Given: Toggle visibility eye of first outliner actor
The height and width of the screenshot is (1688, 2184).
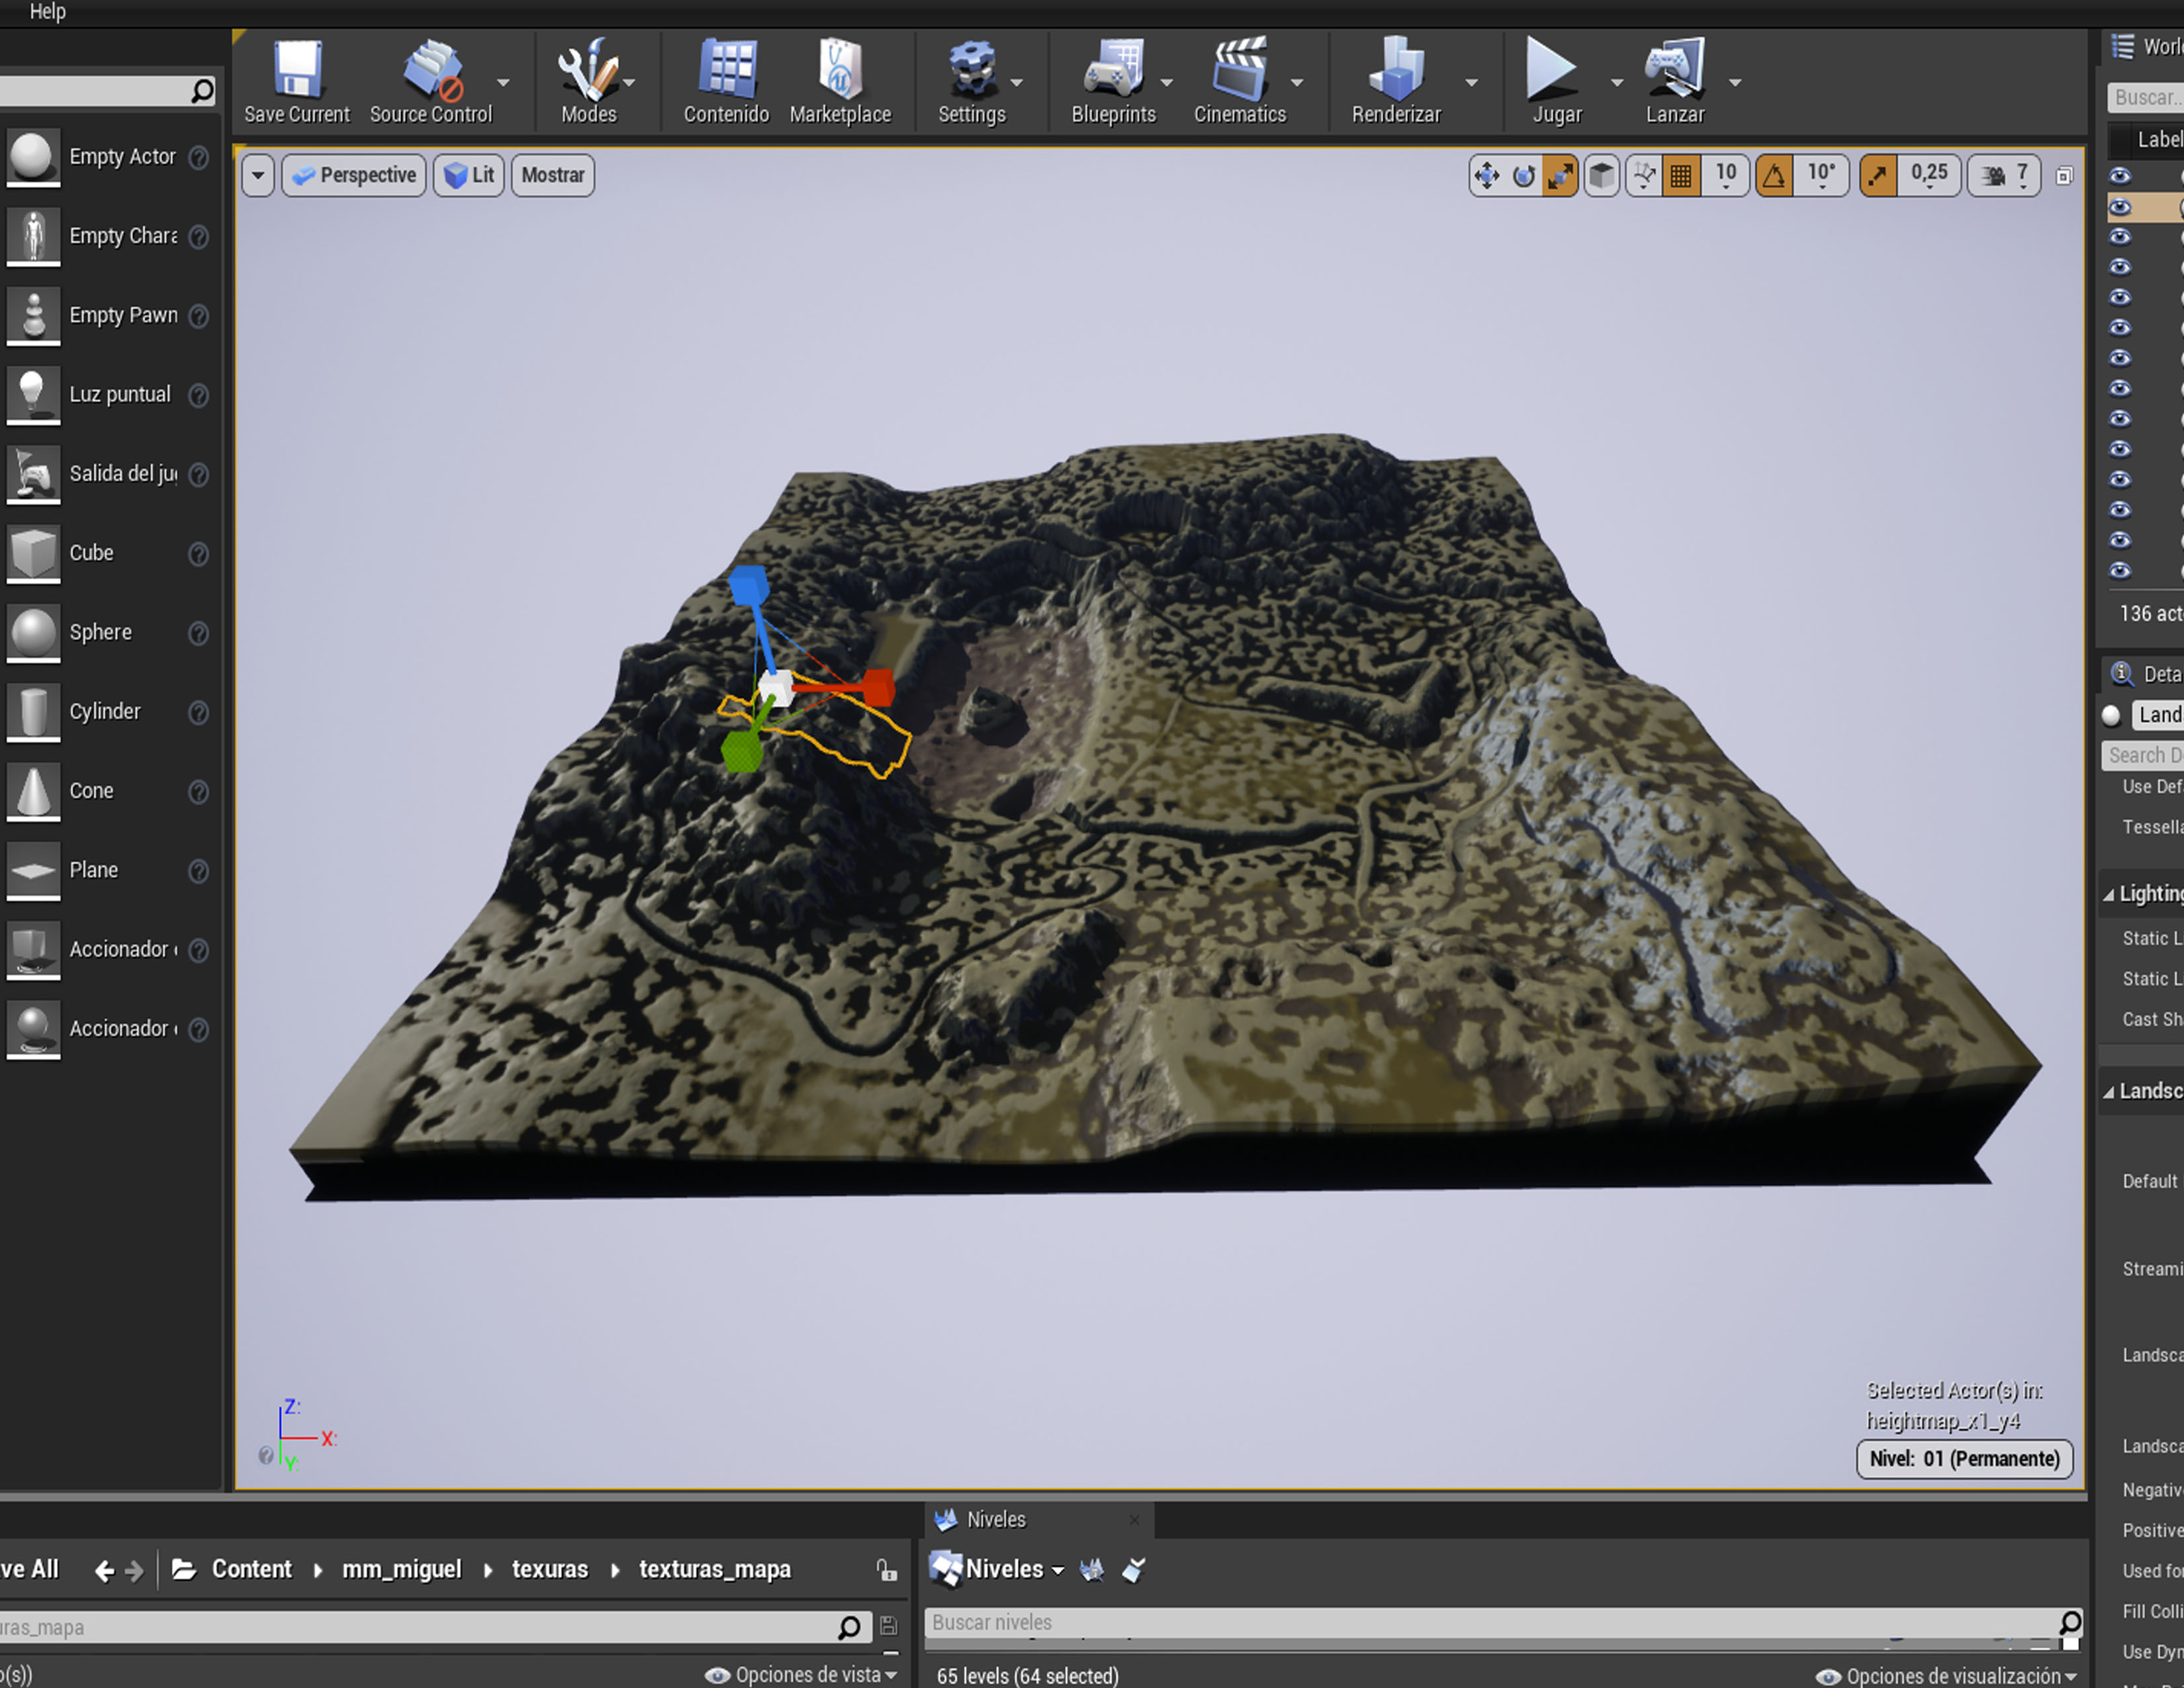Looking at the screenshot, I should 2119,176.
